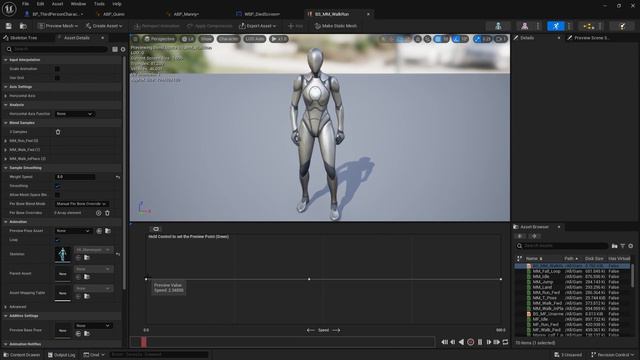The width and height of the screenshot is (640, 360).
Task: Open Asset Details settings gear icon
Action: point(123,49)
